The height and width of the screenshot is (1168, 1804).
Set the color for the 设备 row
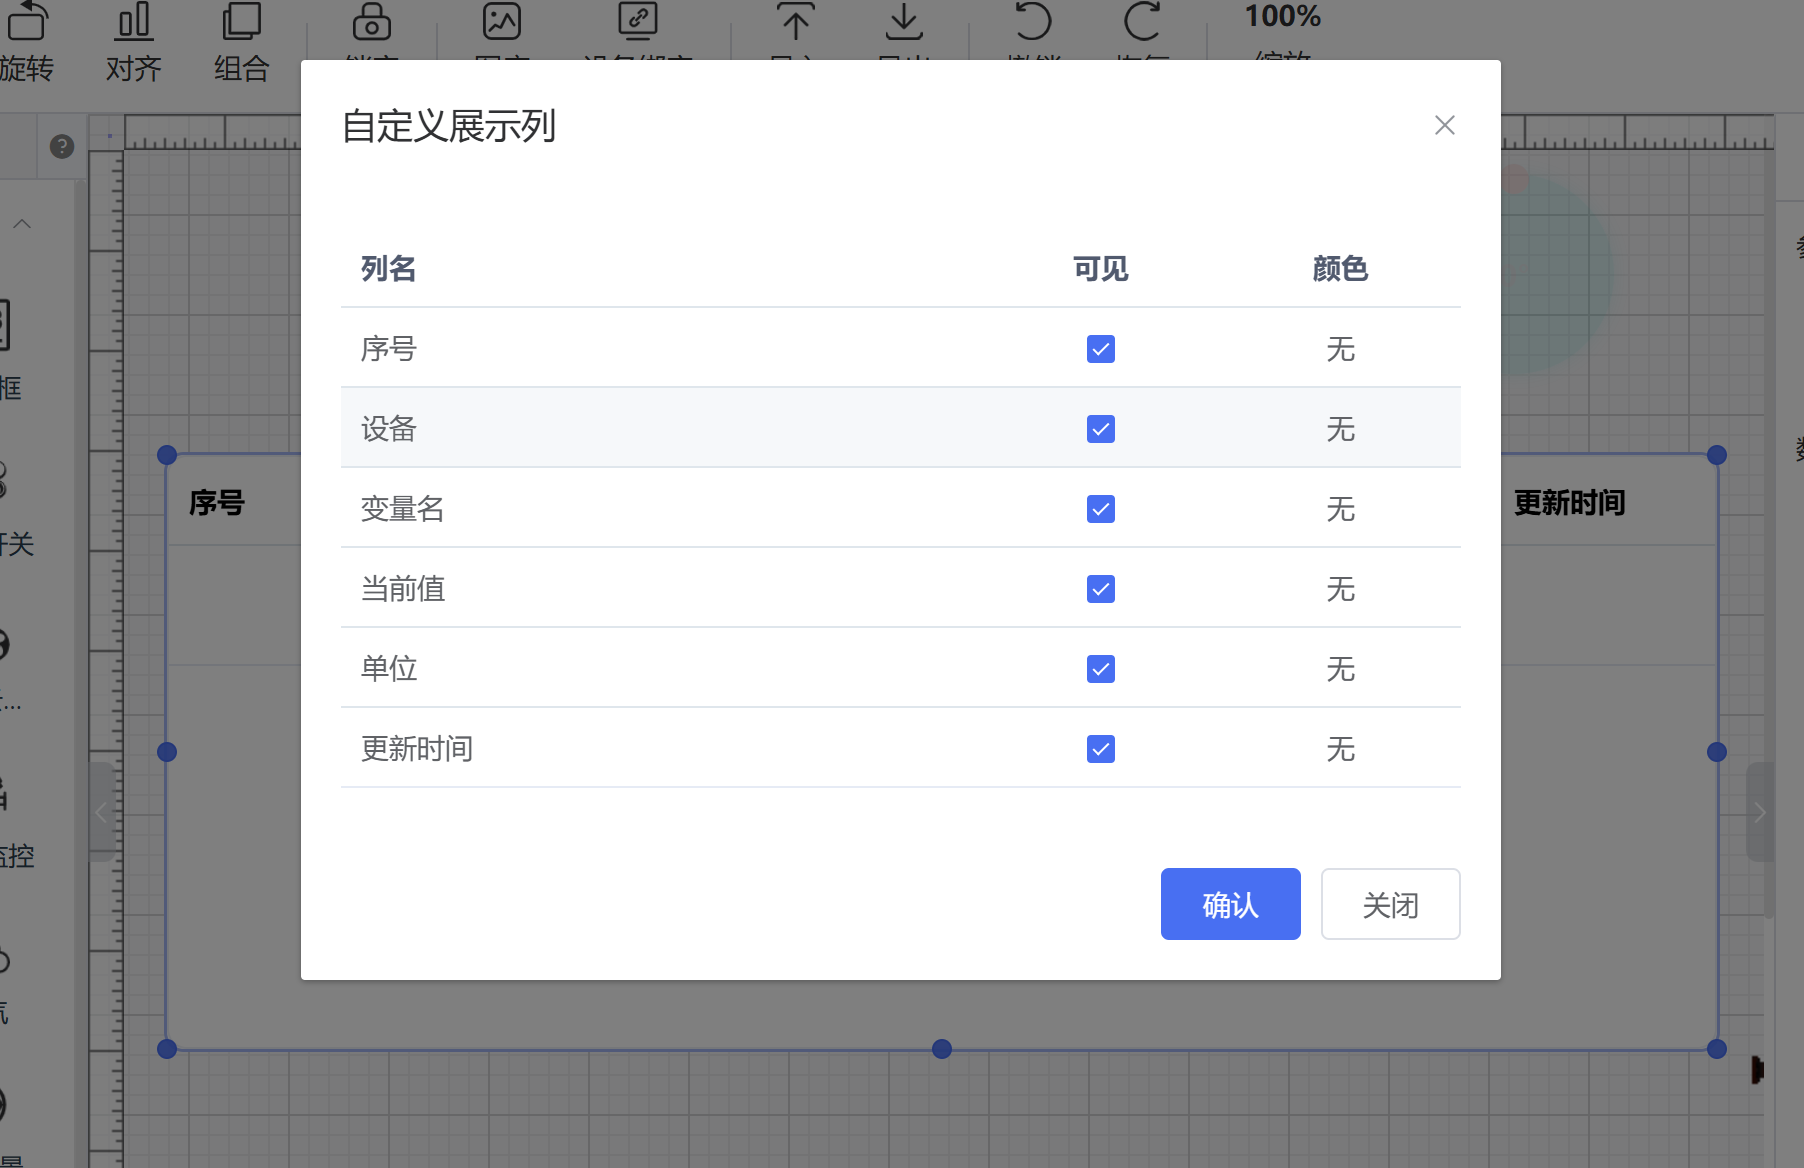point(1340,429)
